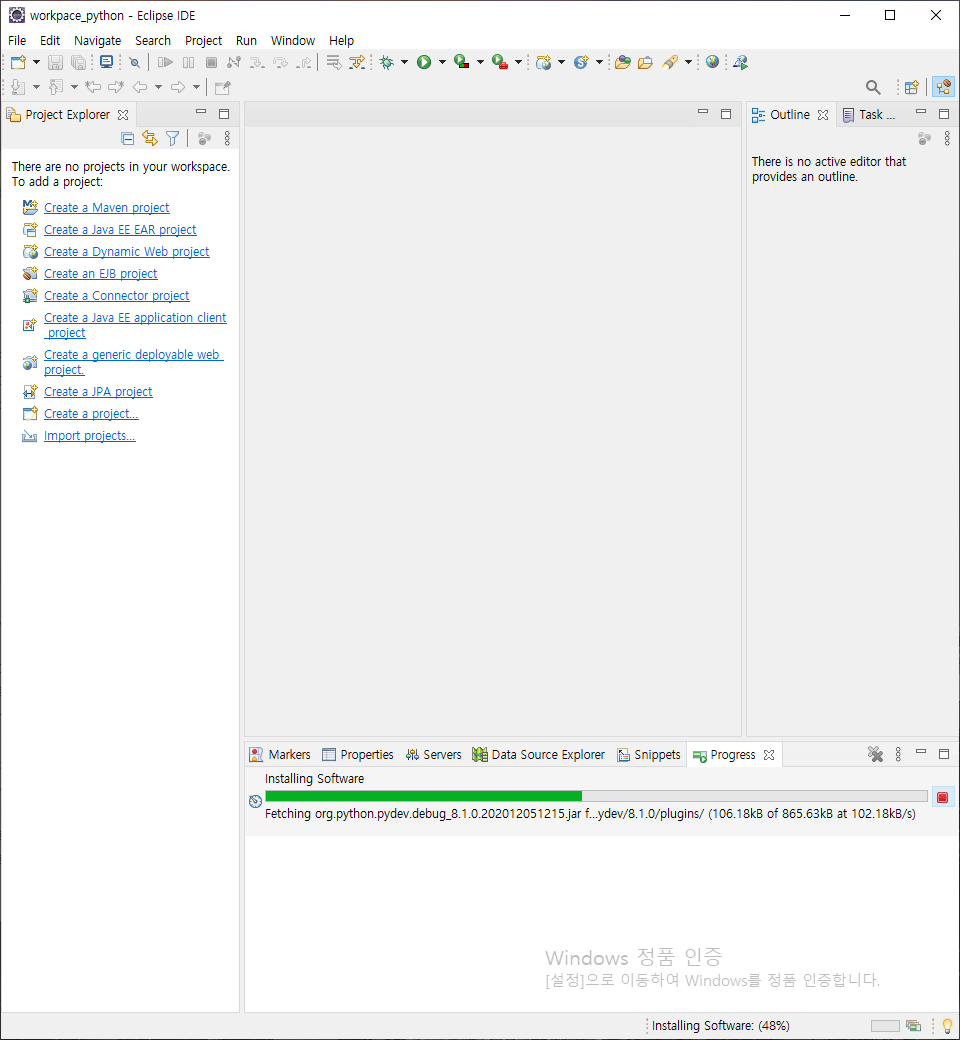The width and height of the screenshot is (960, 1040).
Task: Click the Debug bug icon
Action: [387, 62]
